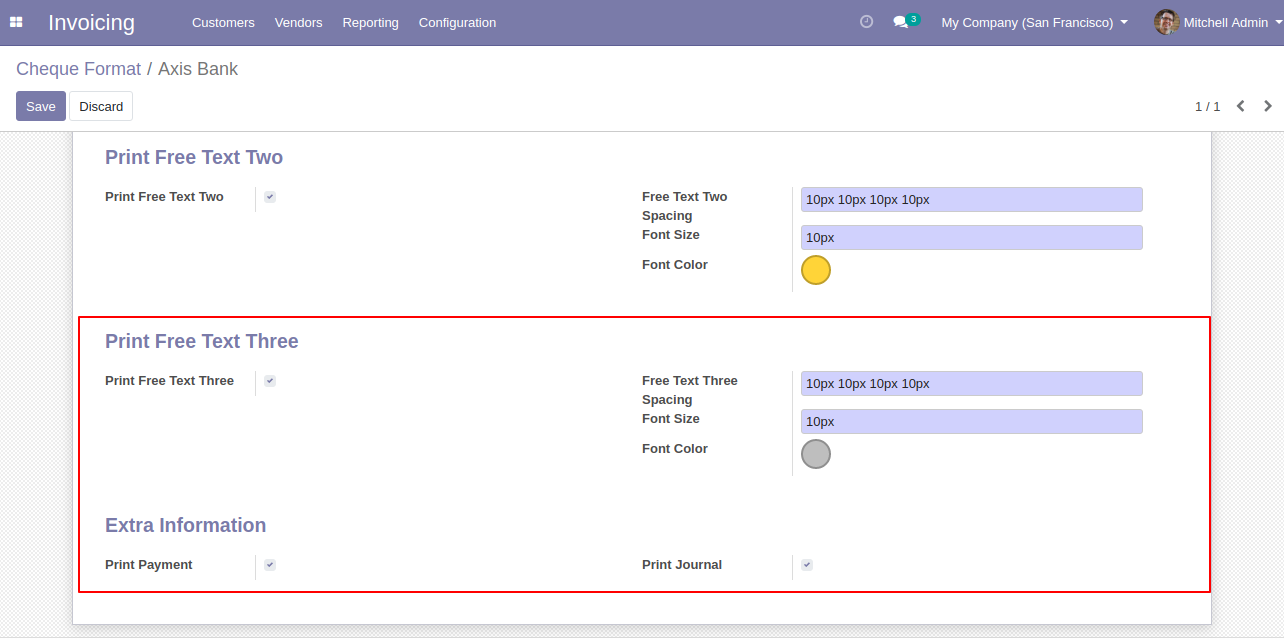The image size is (1284, 638).
Task: Toggle Print Free Text Two checkbox
Action: tap(270, 197)
